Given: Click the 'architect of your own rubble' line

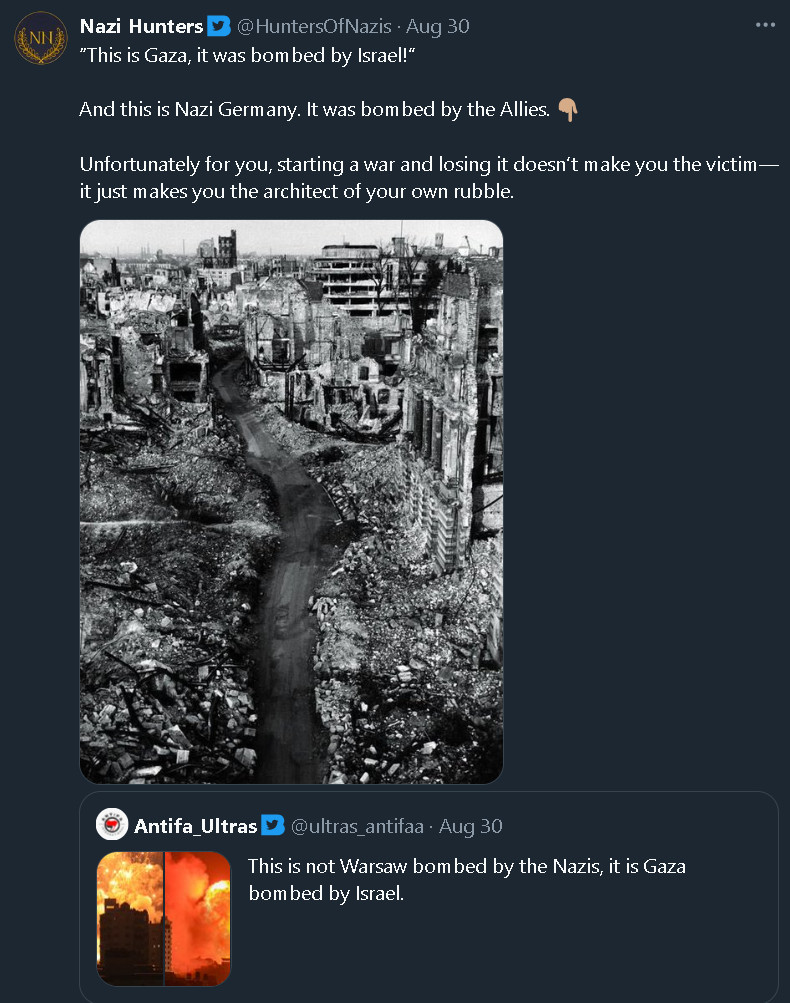Looking at the screenshot, I should (296, 190).
